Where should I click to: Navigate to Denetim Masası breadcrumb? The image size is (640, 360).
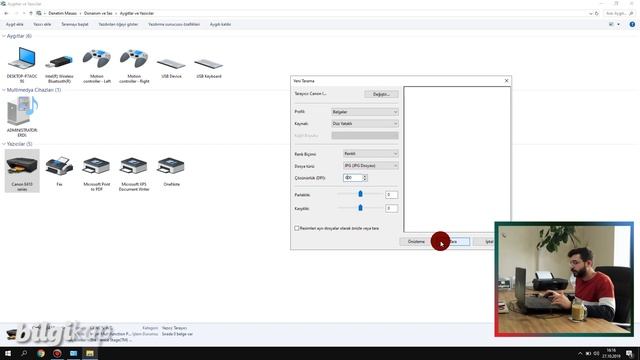point(62,13)
